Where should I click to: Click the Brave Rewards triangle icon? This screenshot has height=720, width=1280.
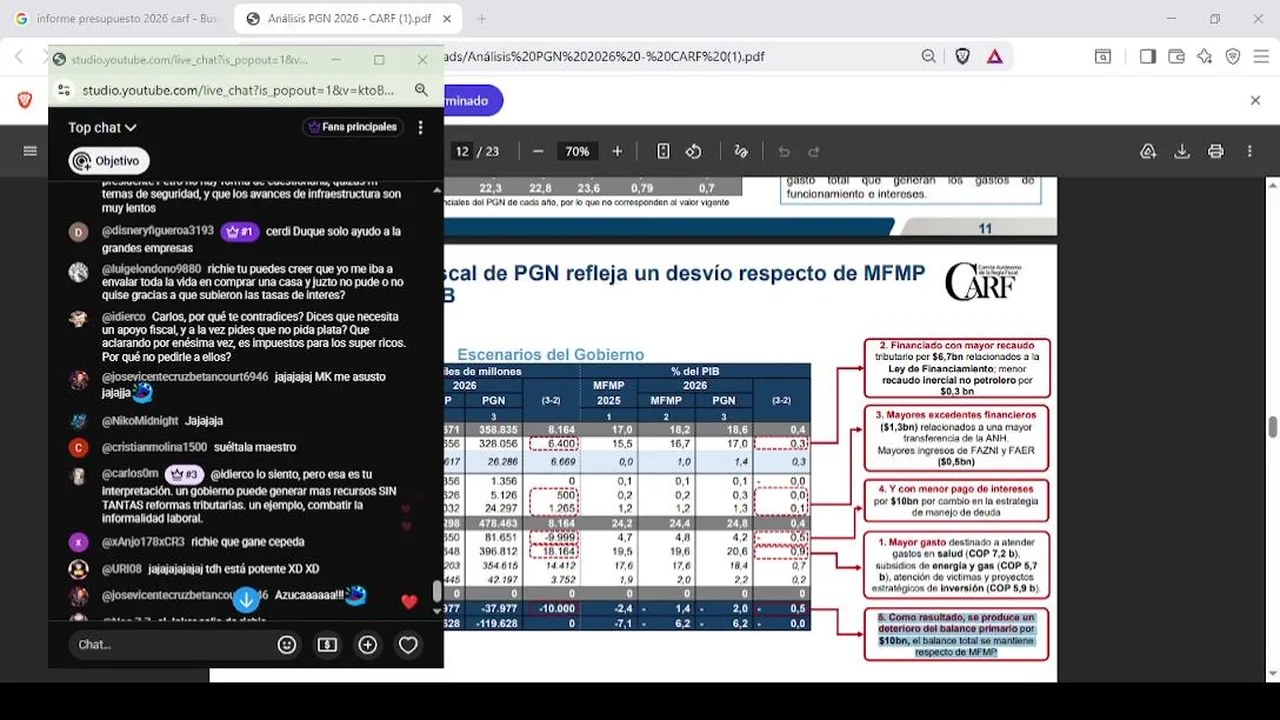click(x=994, y=57)
